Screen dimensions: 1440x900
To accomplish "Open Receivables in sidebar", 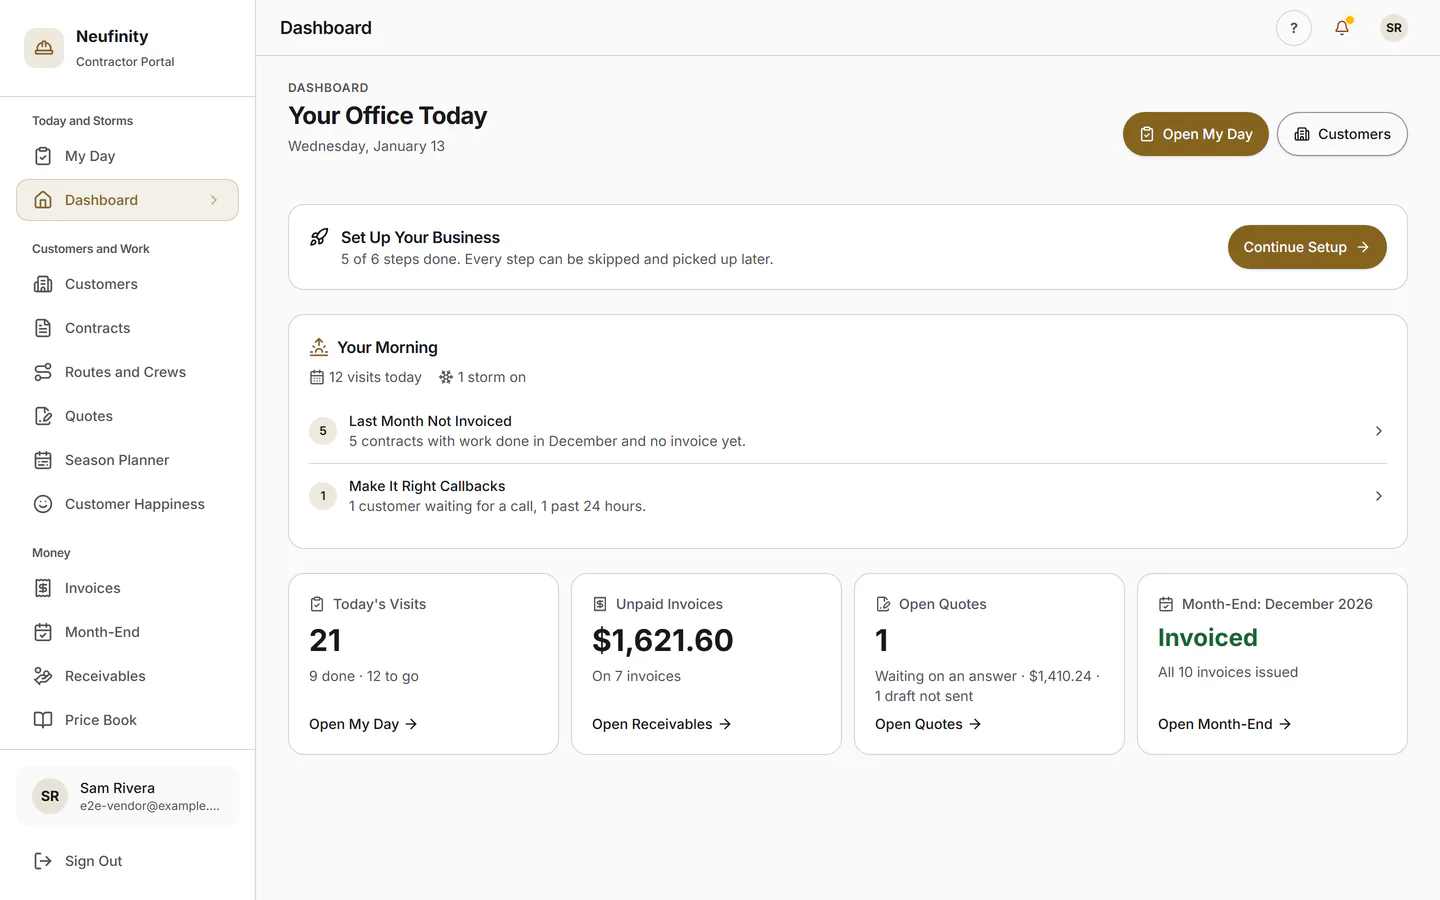I will coord(127,676).
